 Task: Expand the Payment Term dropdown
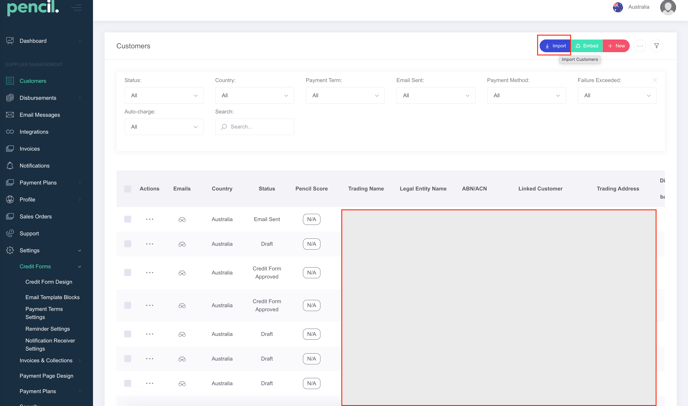(345, 96)
